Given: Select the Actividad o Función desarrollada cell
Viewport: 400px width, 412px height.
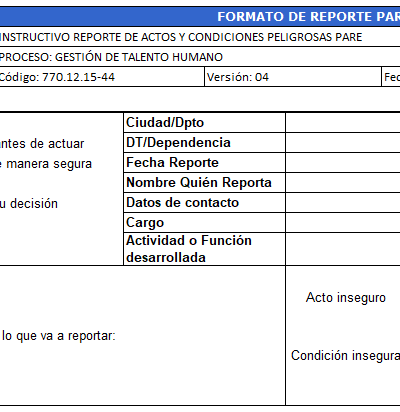Looking at the screenshot, I should pyautogui.click(x=204, y=249).
